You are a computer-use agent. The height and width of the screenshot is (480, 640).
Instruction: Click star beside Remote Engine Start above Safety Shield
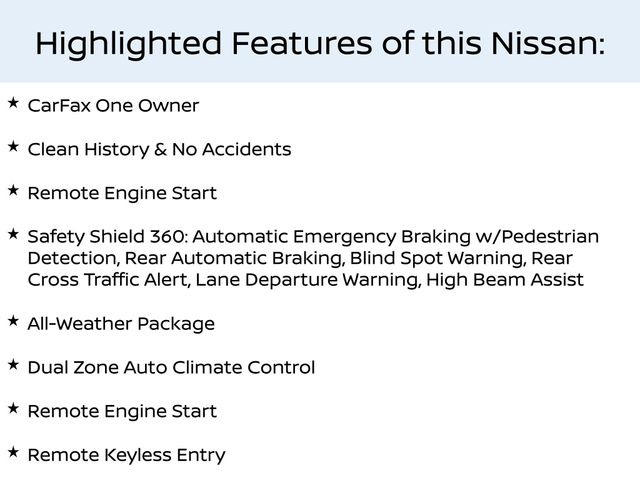(12, 190)
